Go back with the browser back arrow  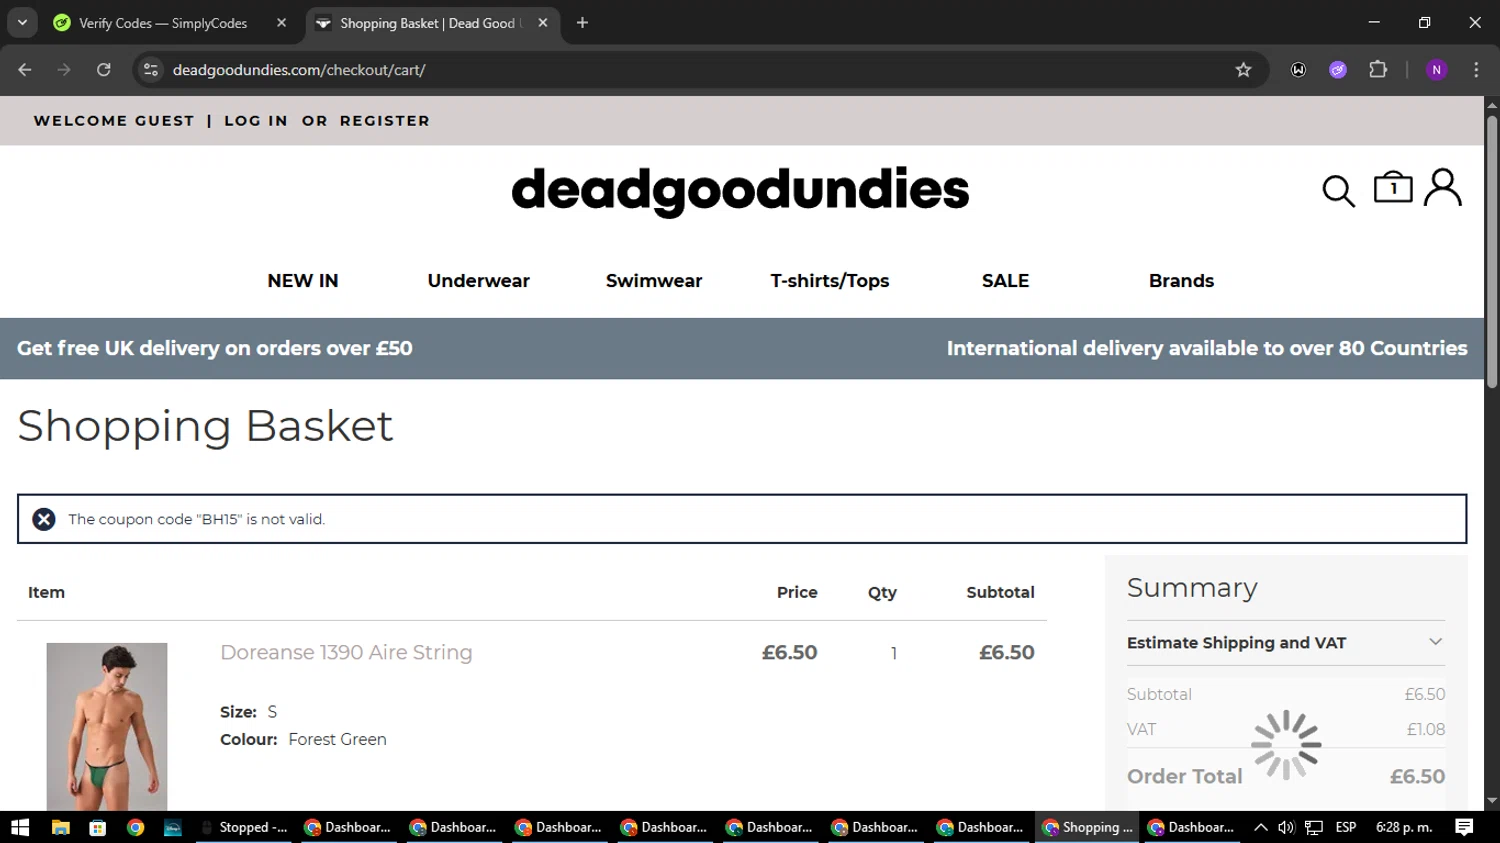tap(25, 70)
